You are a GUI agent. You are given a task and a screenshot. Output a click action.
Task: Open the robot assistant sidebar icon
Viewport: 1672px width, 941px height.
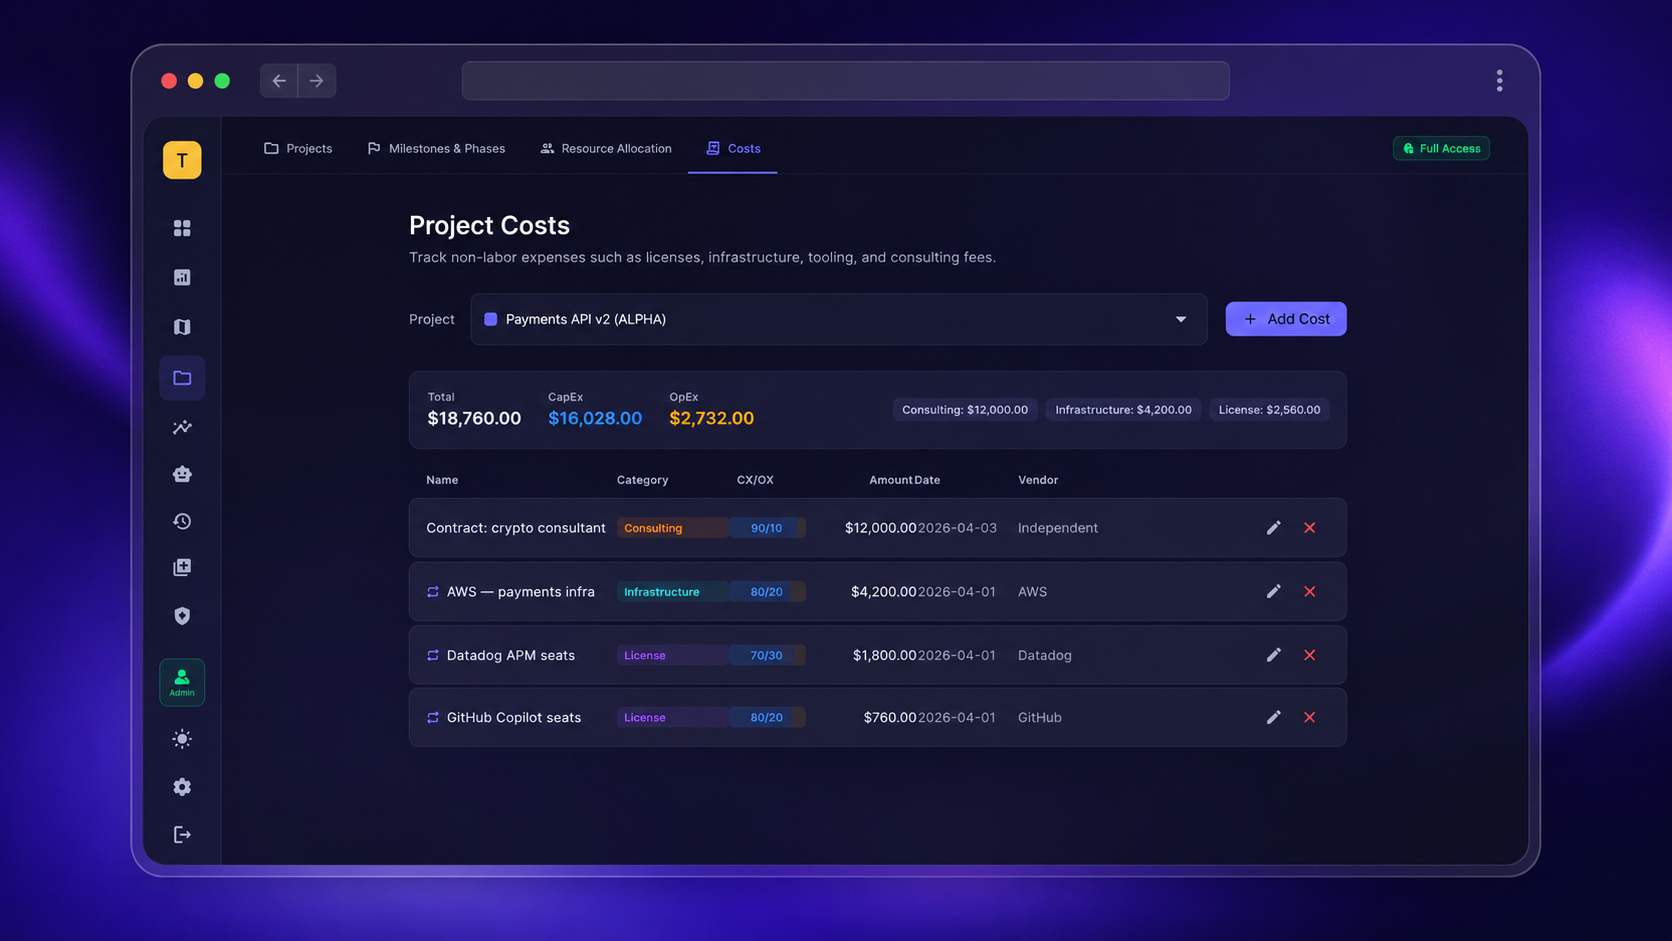pos(182,474)
